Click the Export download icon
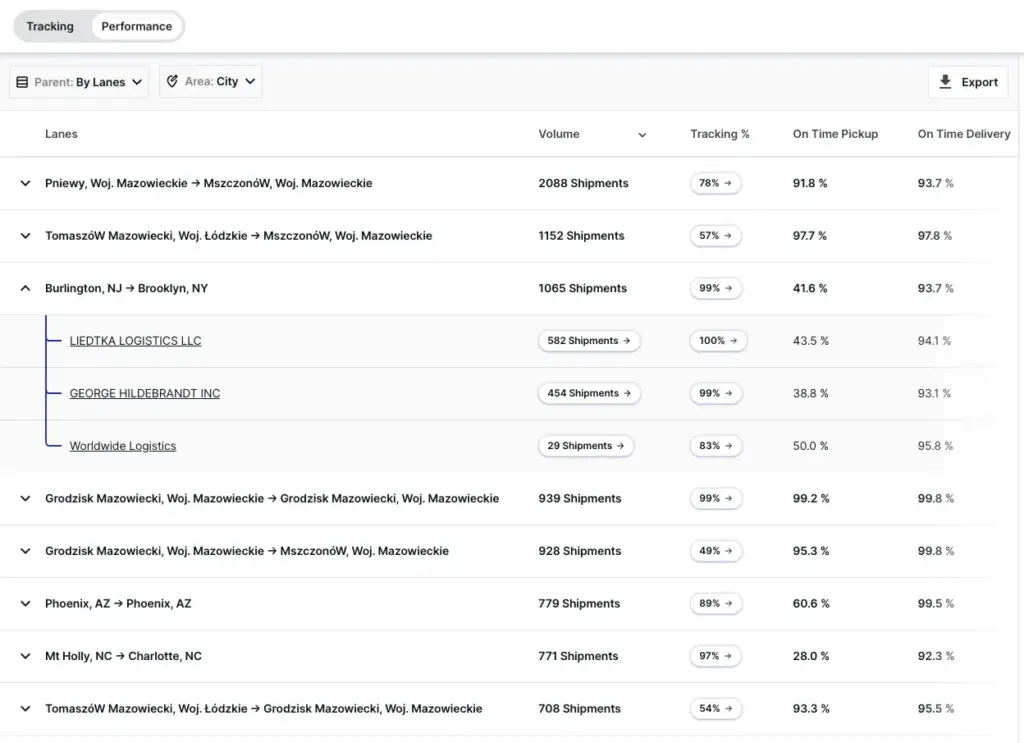1024x743 pixels. click(x=945, y=82)
